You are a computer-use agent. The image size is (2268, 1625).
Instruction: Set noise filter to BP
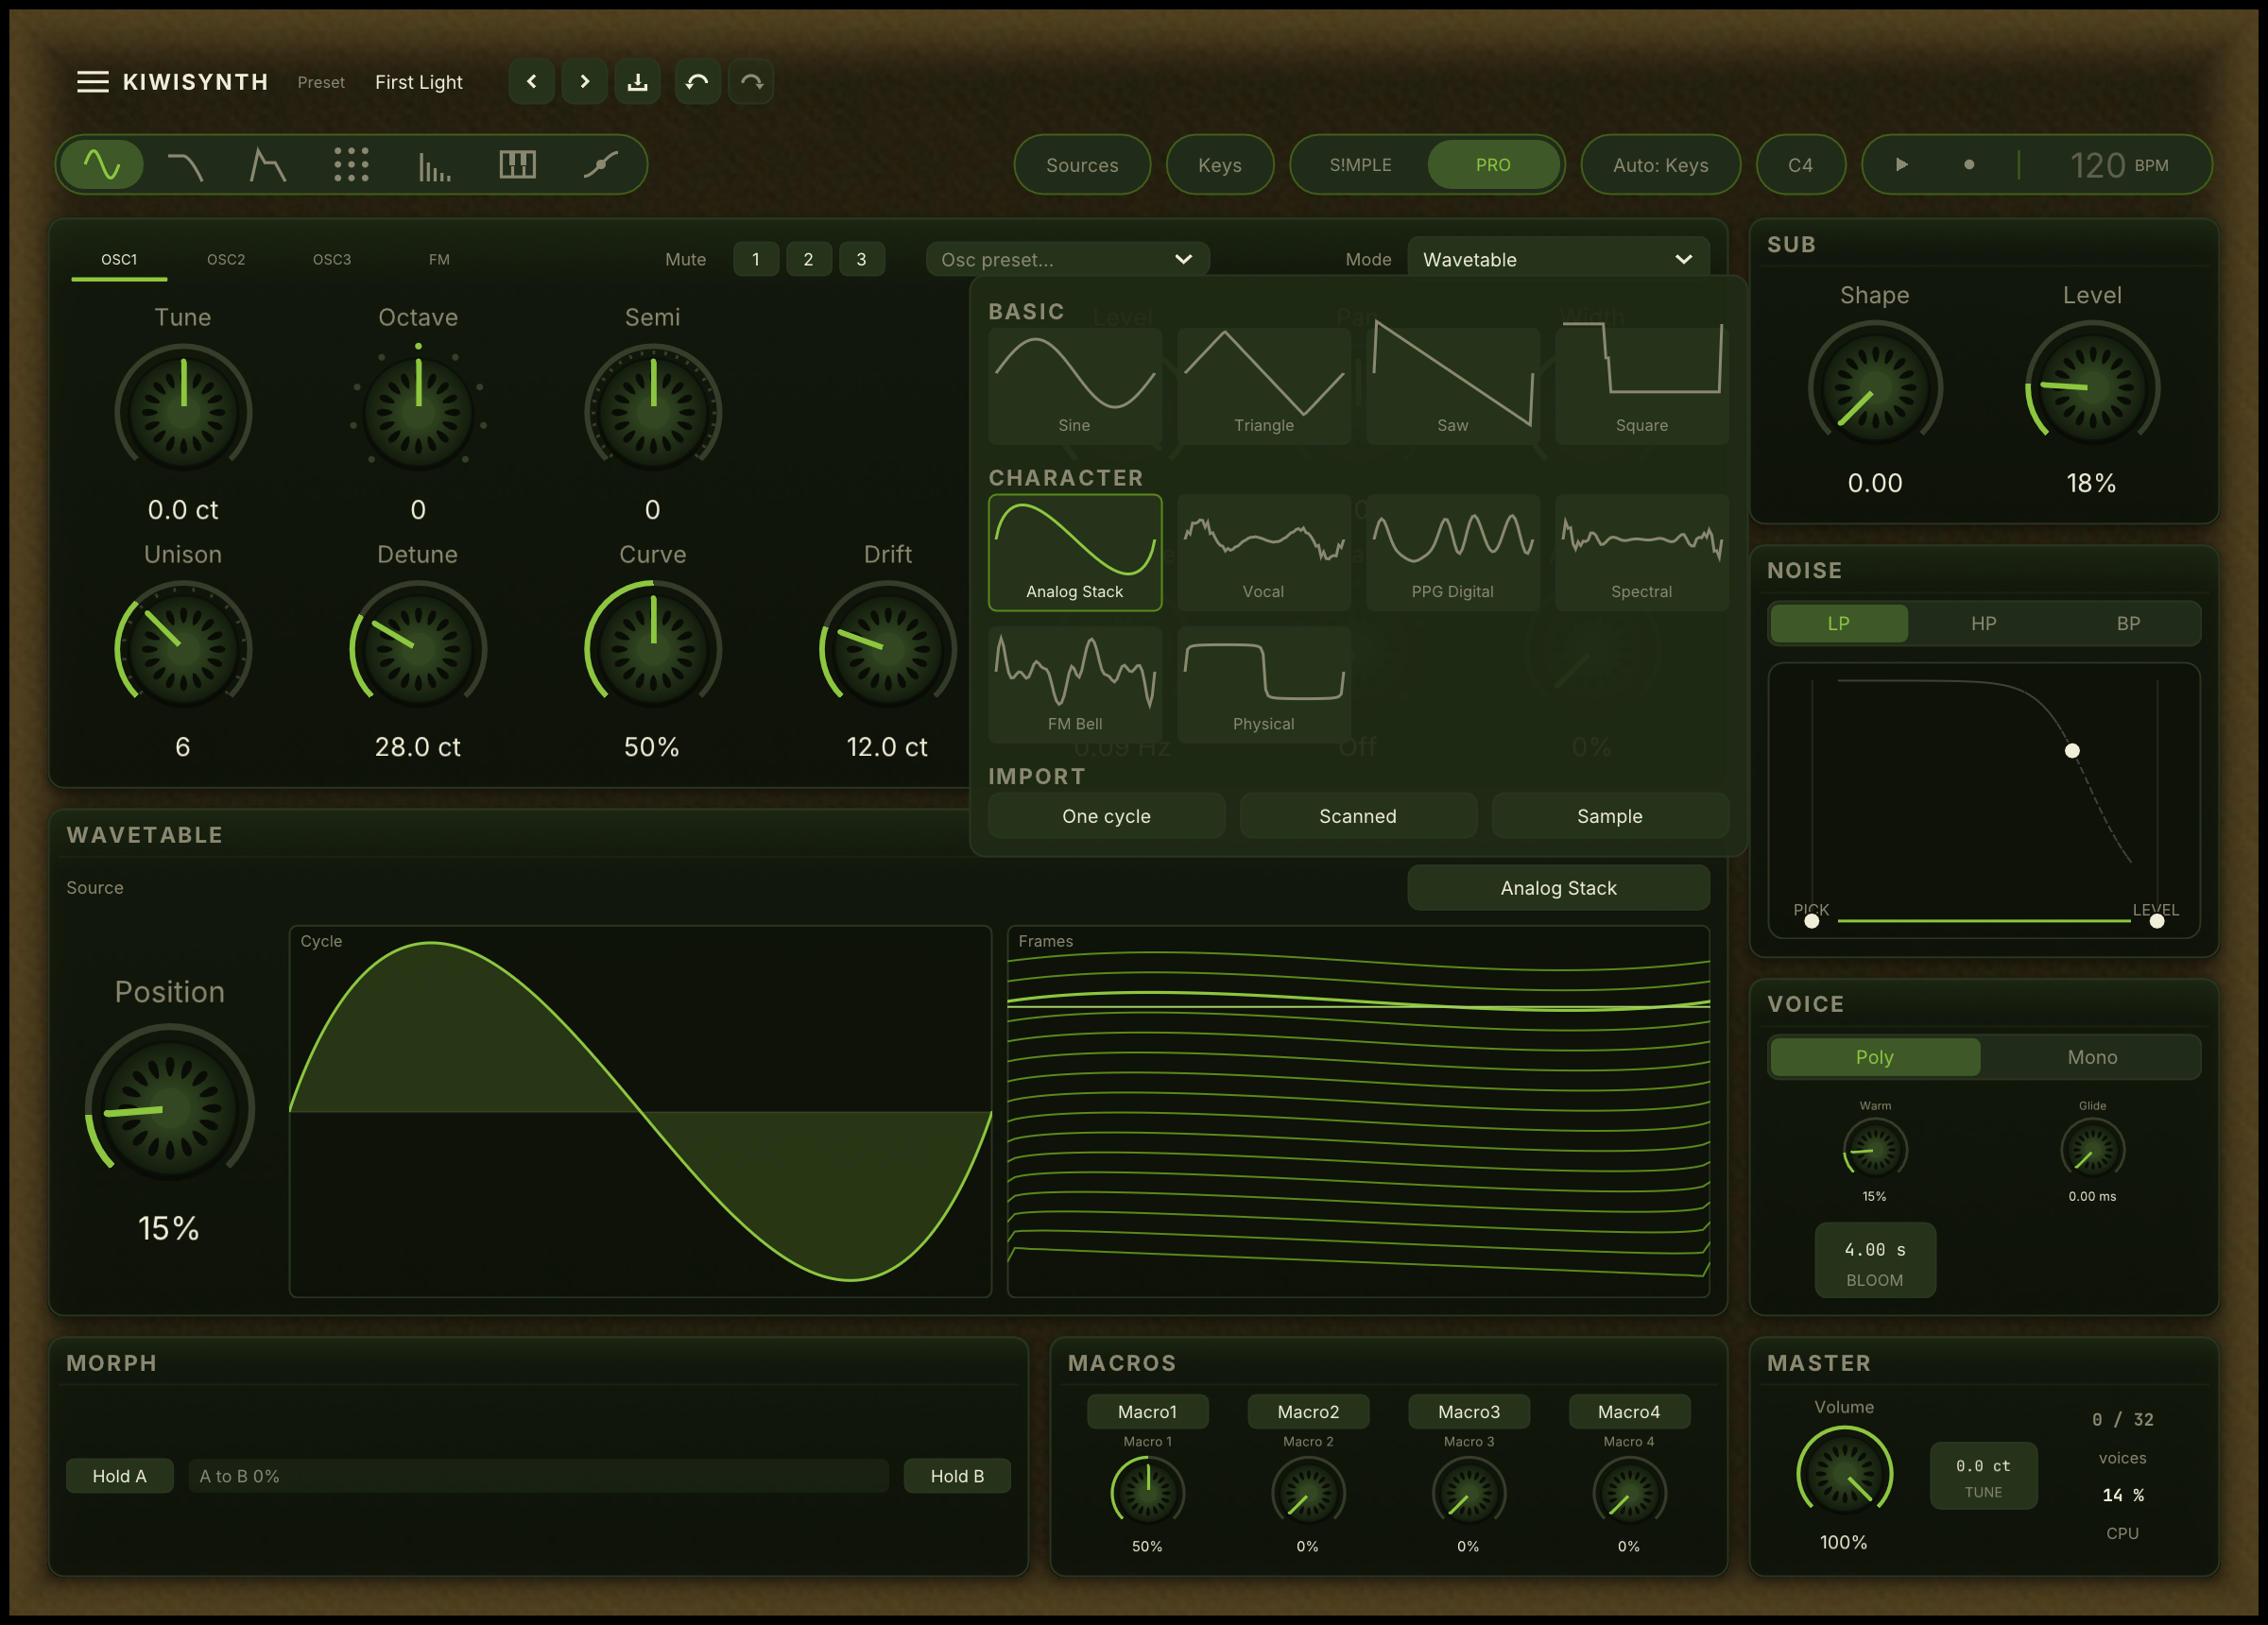[2128, 623]
